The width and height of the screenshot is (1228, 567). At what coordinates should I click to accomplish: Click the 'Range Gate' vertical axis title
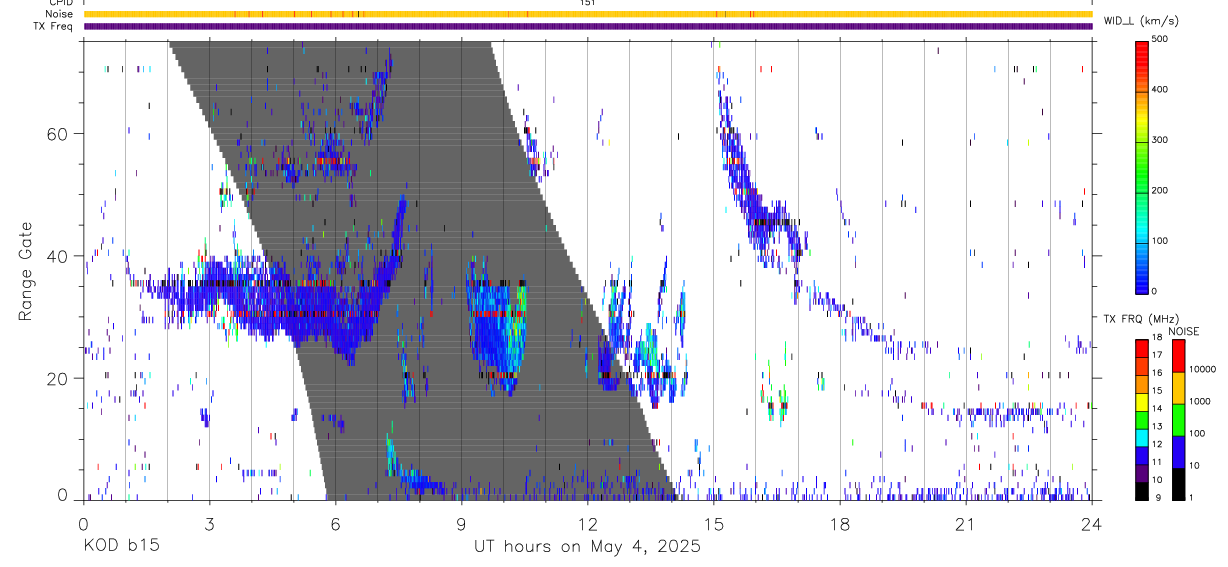coord(25,271)
